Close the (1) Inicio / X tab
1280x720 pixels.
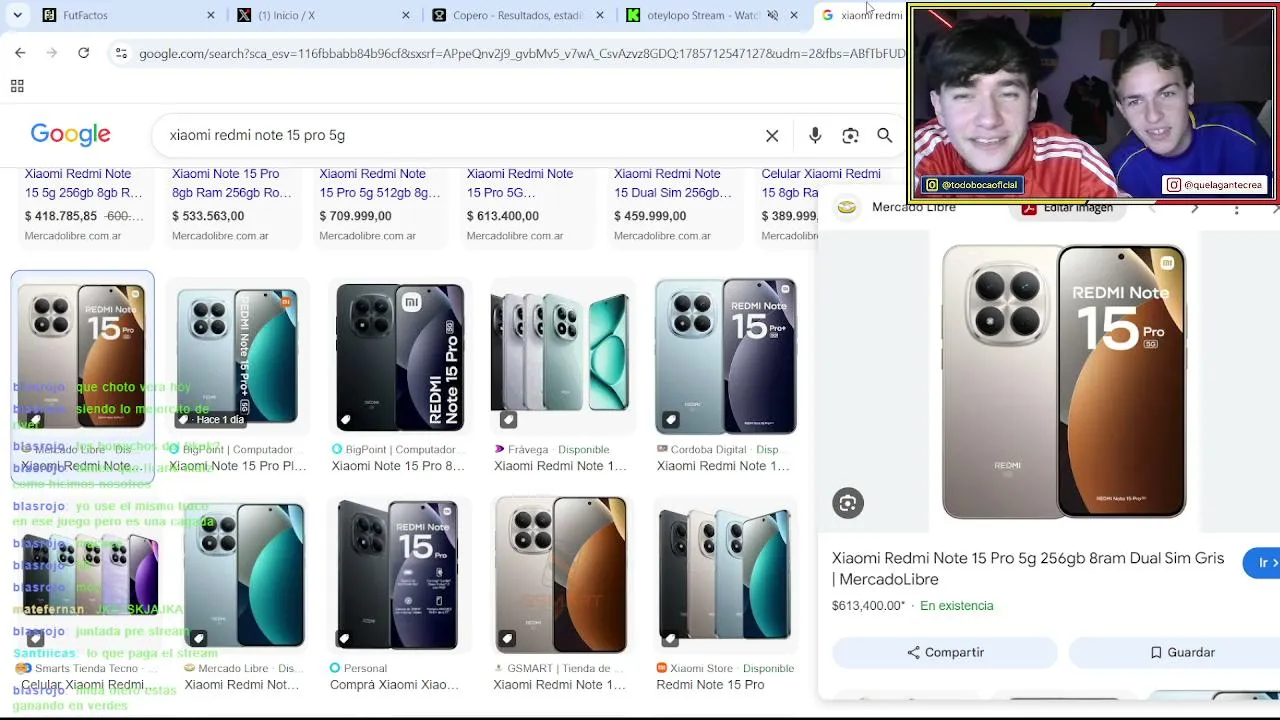pyautogui.click(x=406, y=15)
